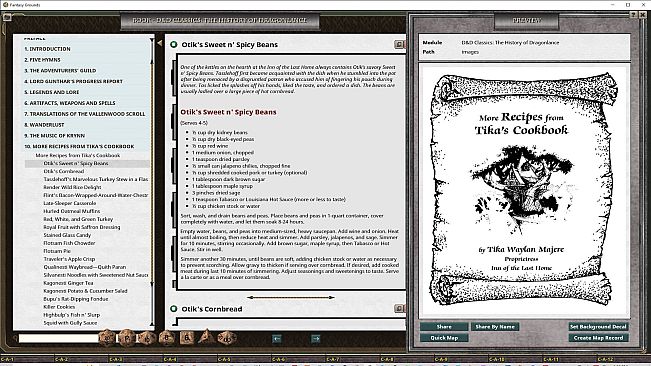Select Squid with Gully Sauce entry
This screenshot has height=366, width=651.
click(70, 323)
